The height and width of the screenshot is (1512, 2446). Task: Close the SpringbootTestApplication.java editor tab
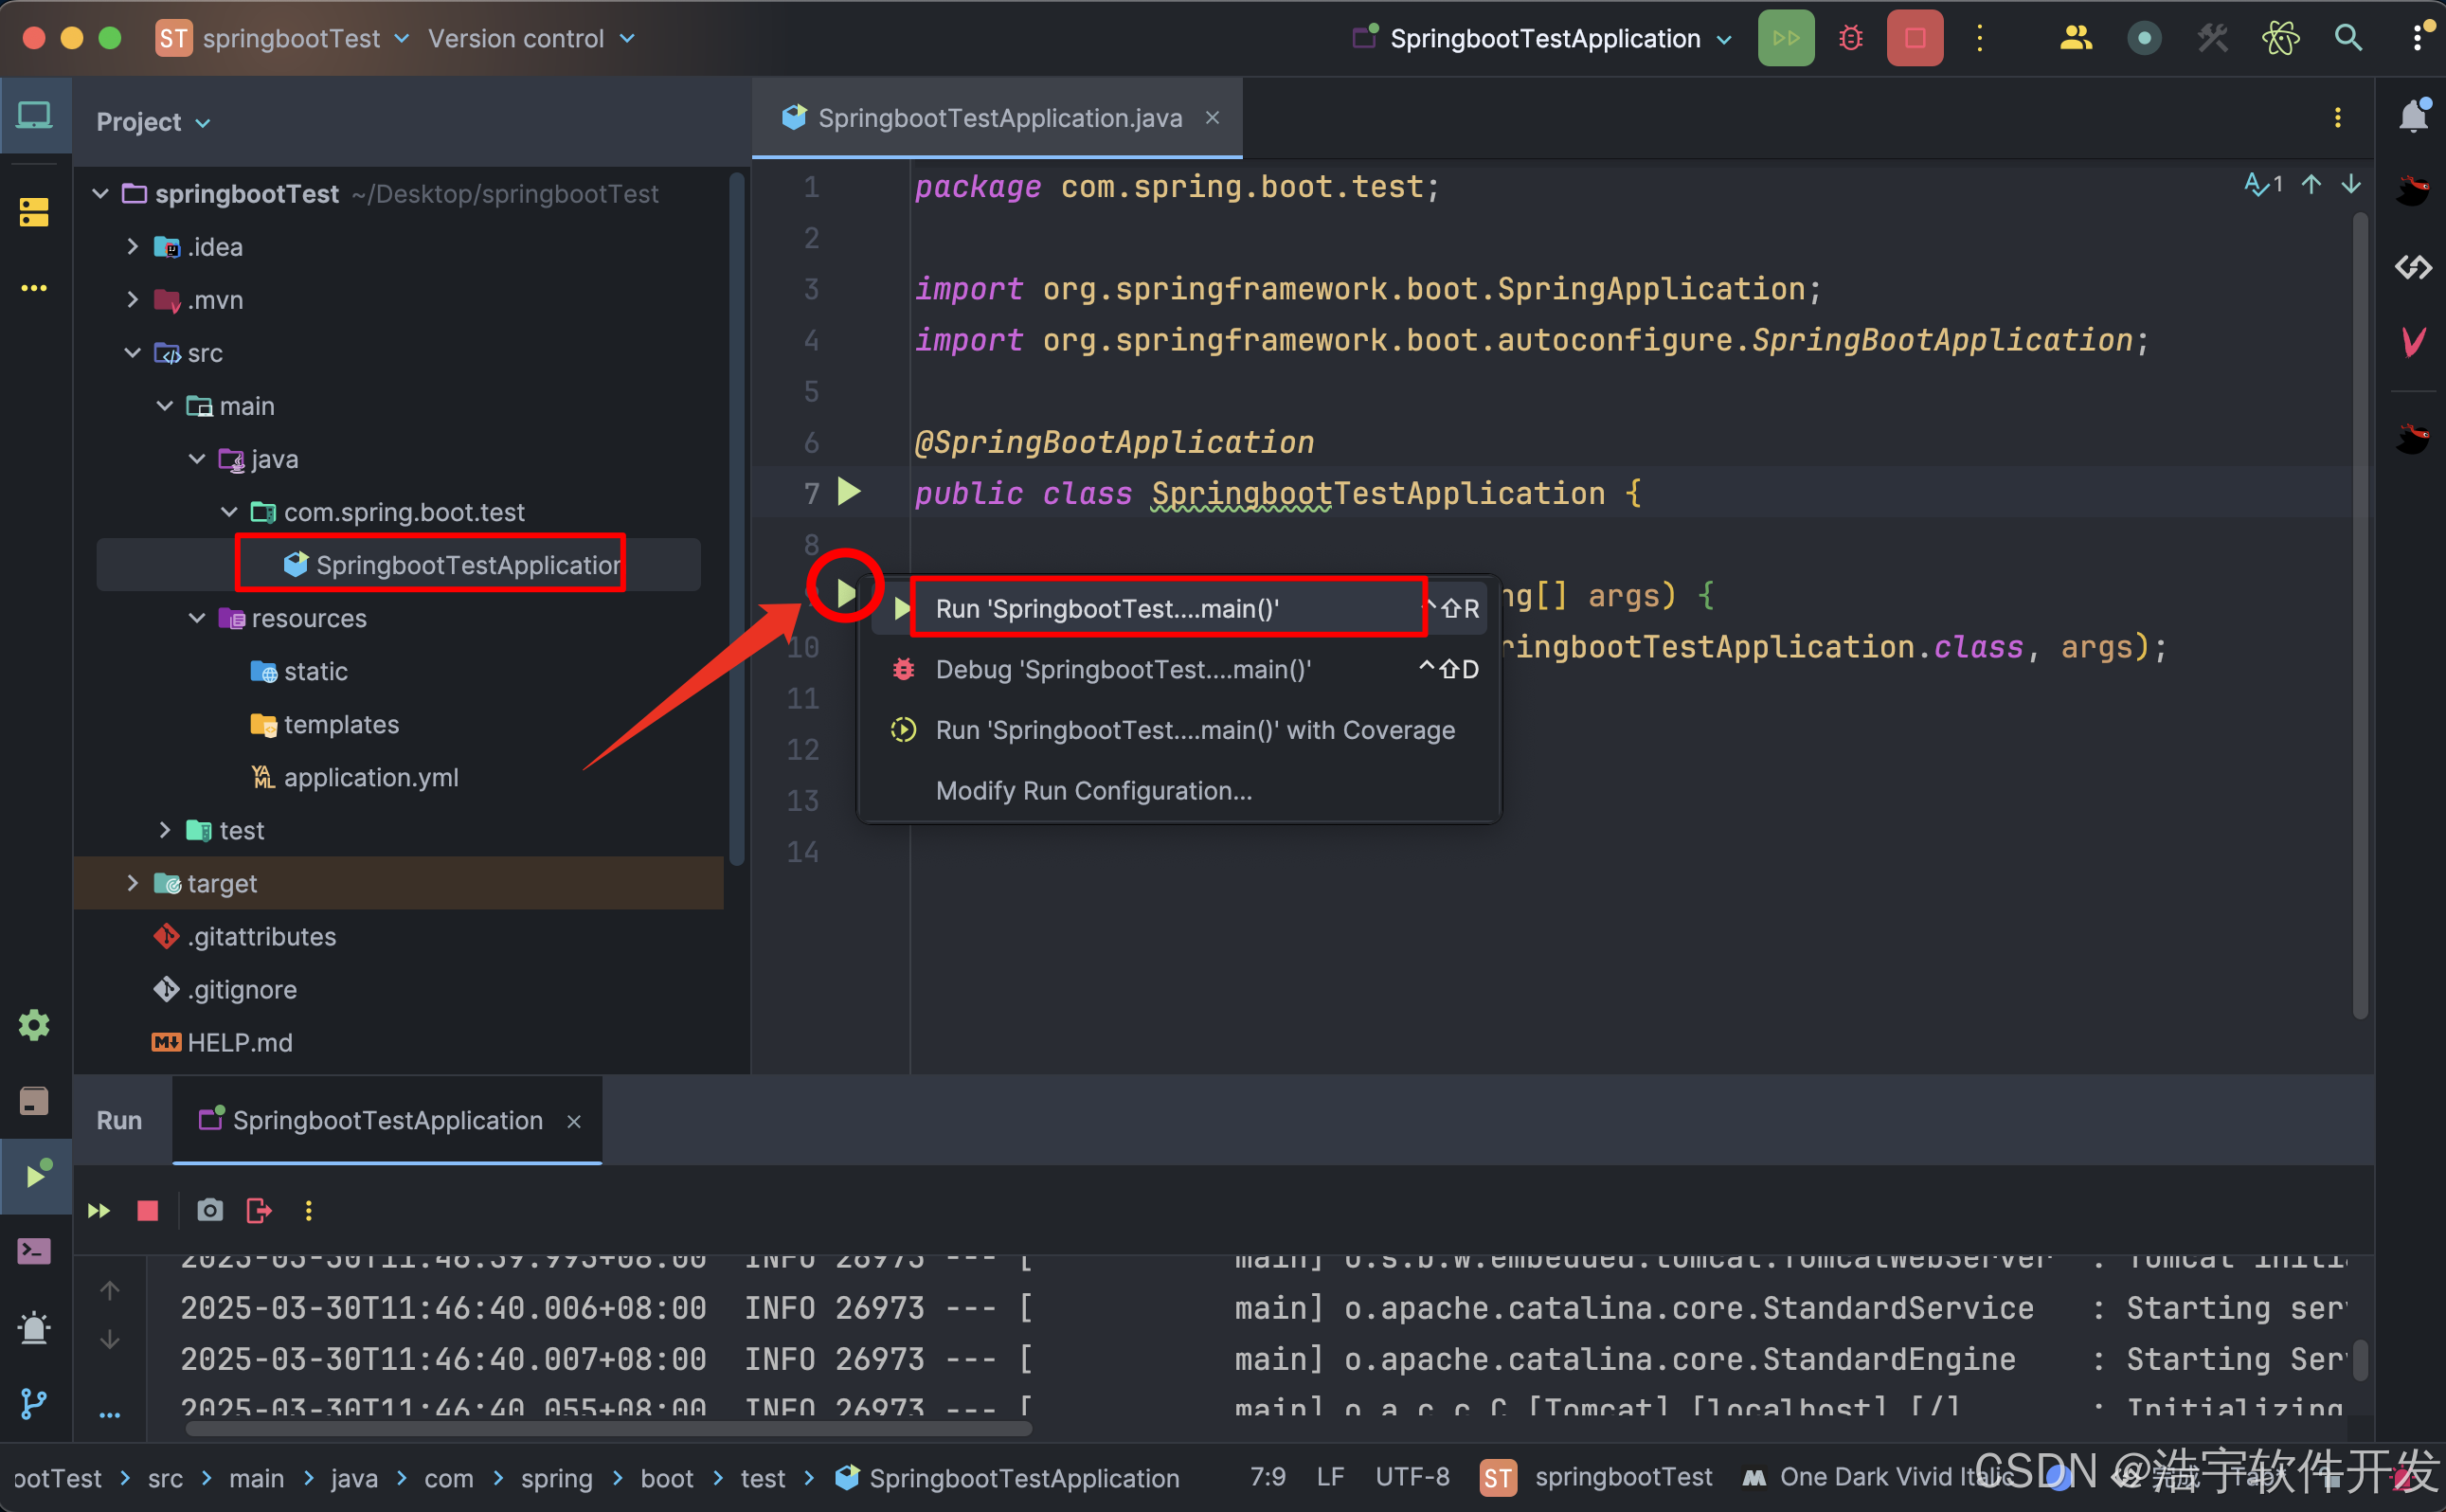(x=1212, y=118)
